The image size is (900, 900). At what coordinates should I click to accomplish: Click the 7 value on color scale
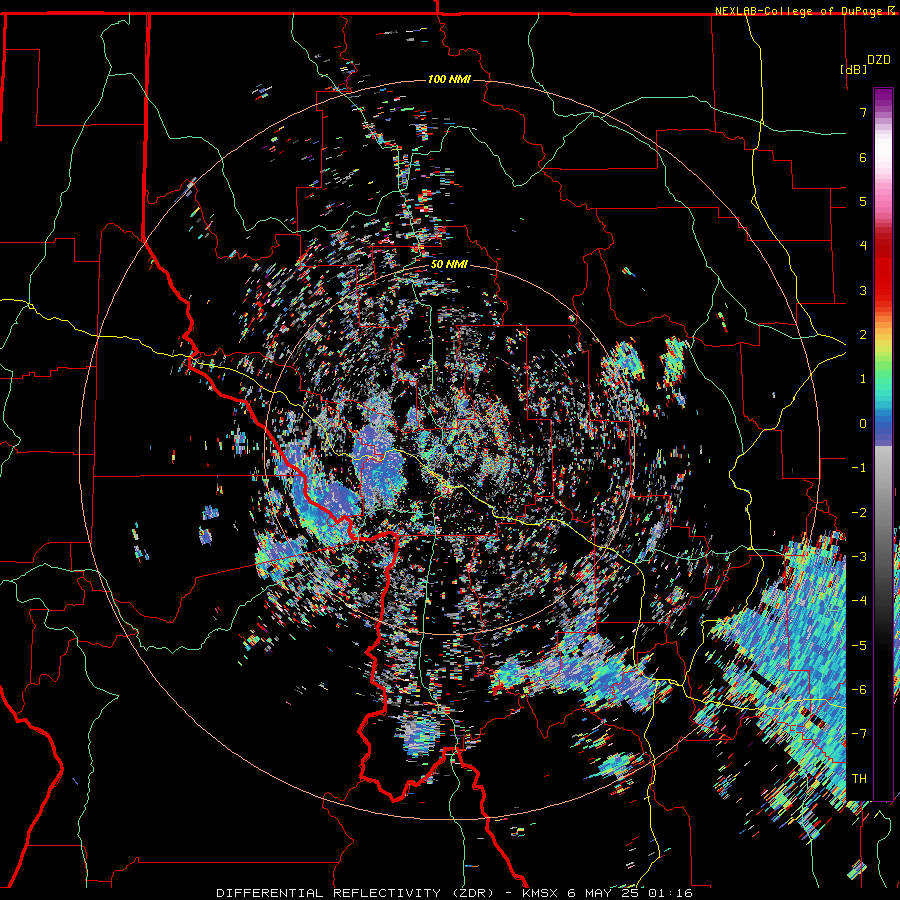[x=863, y=112]
